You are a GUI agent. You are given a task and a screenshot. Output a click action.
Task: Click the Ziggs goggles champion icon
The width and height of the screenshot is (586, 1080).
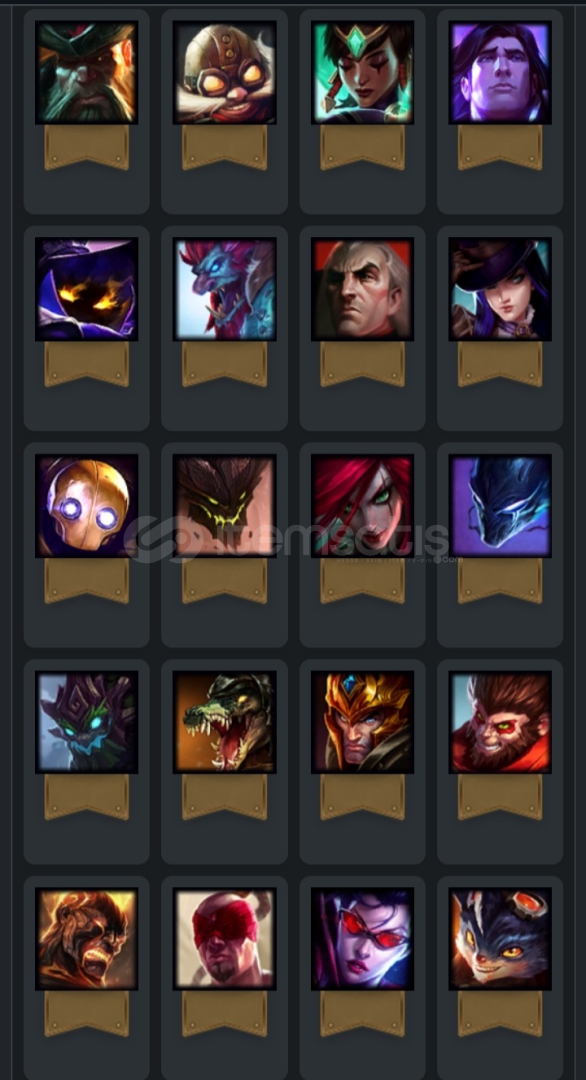[x=224, y=72]
